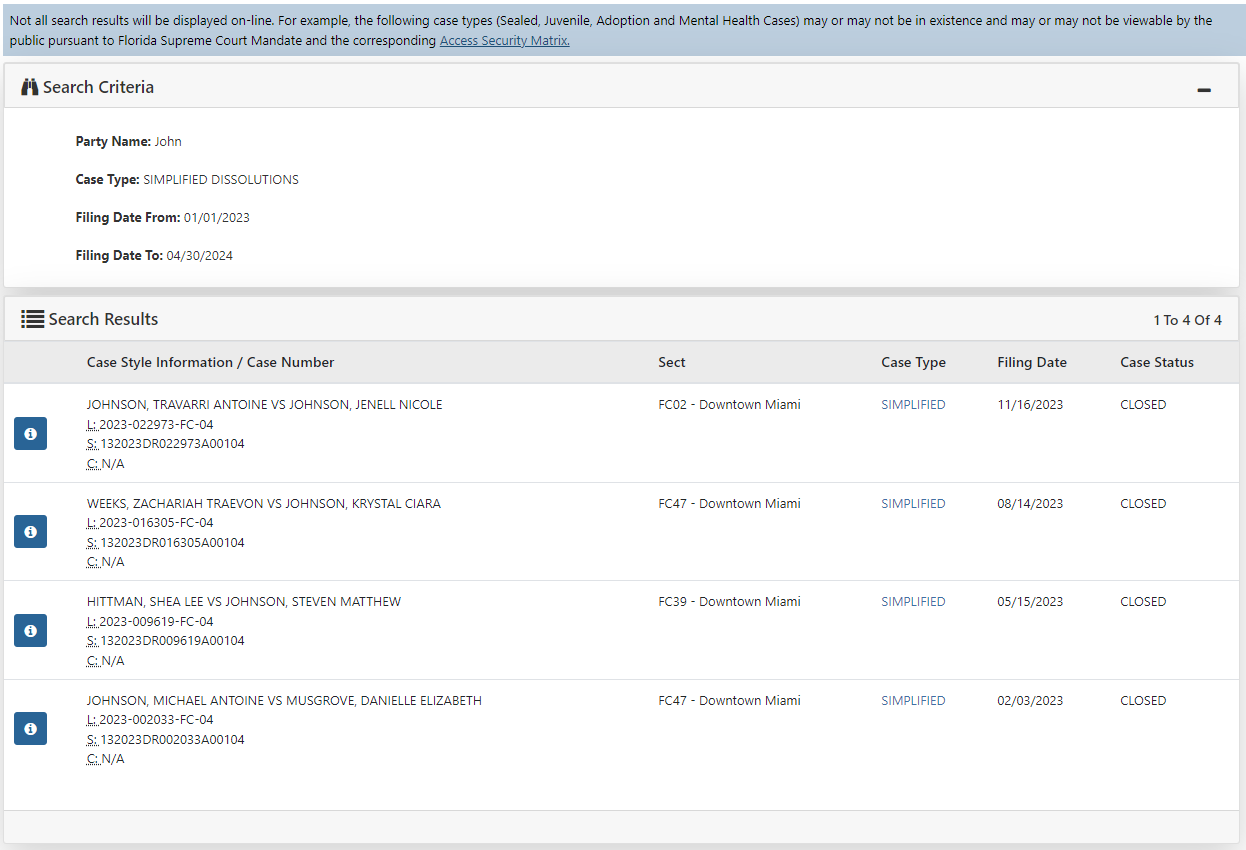Open info for Weeks, Zachariah Traevon case
The width and height of the screenshot is (1246, 850).
pyautogui.click(x=30, y=532)
